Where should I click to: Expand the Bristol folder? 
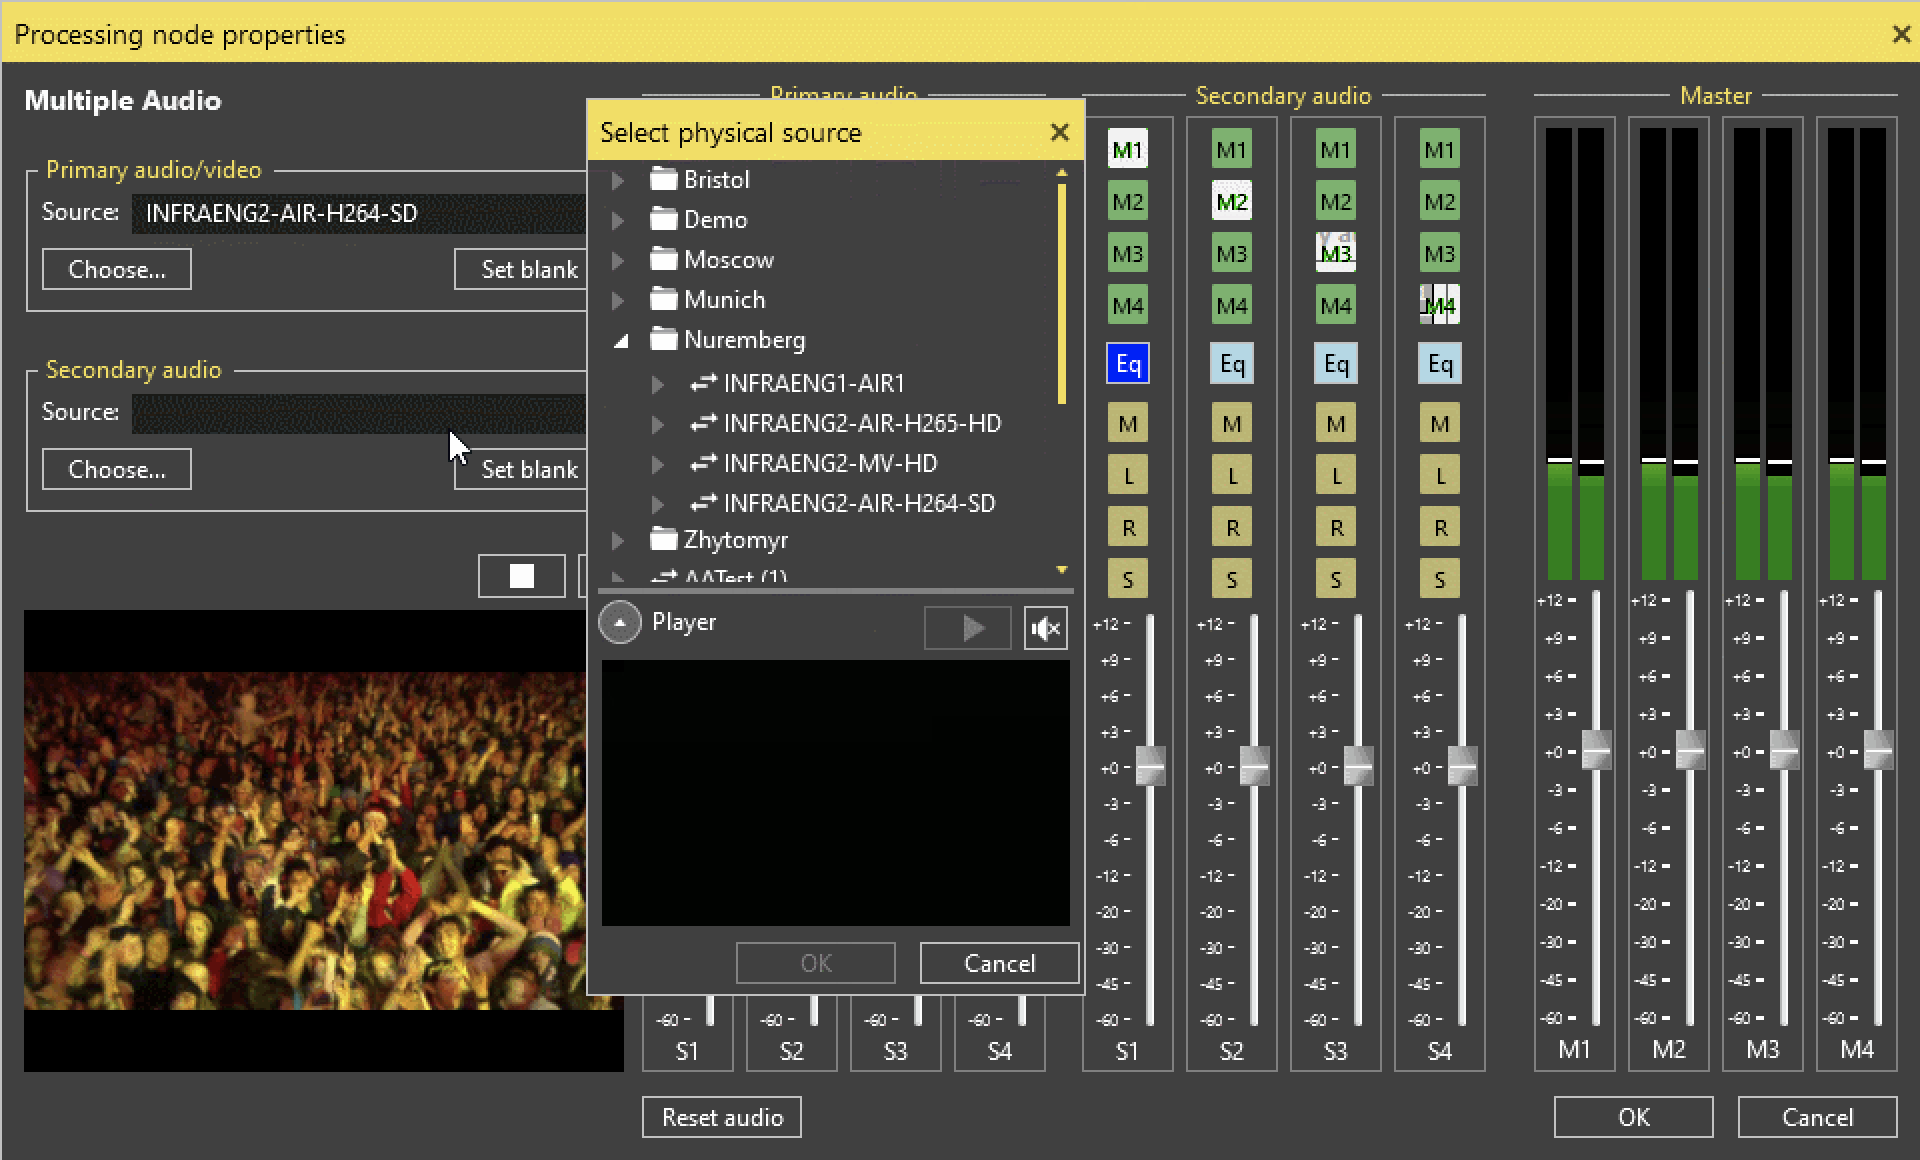pyautogui.click(x=618, y=180)
